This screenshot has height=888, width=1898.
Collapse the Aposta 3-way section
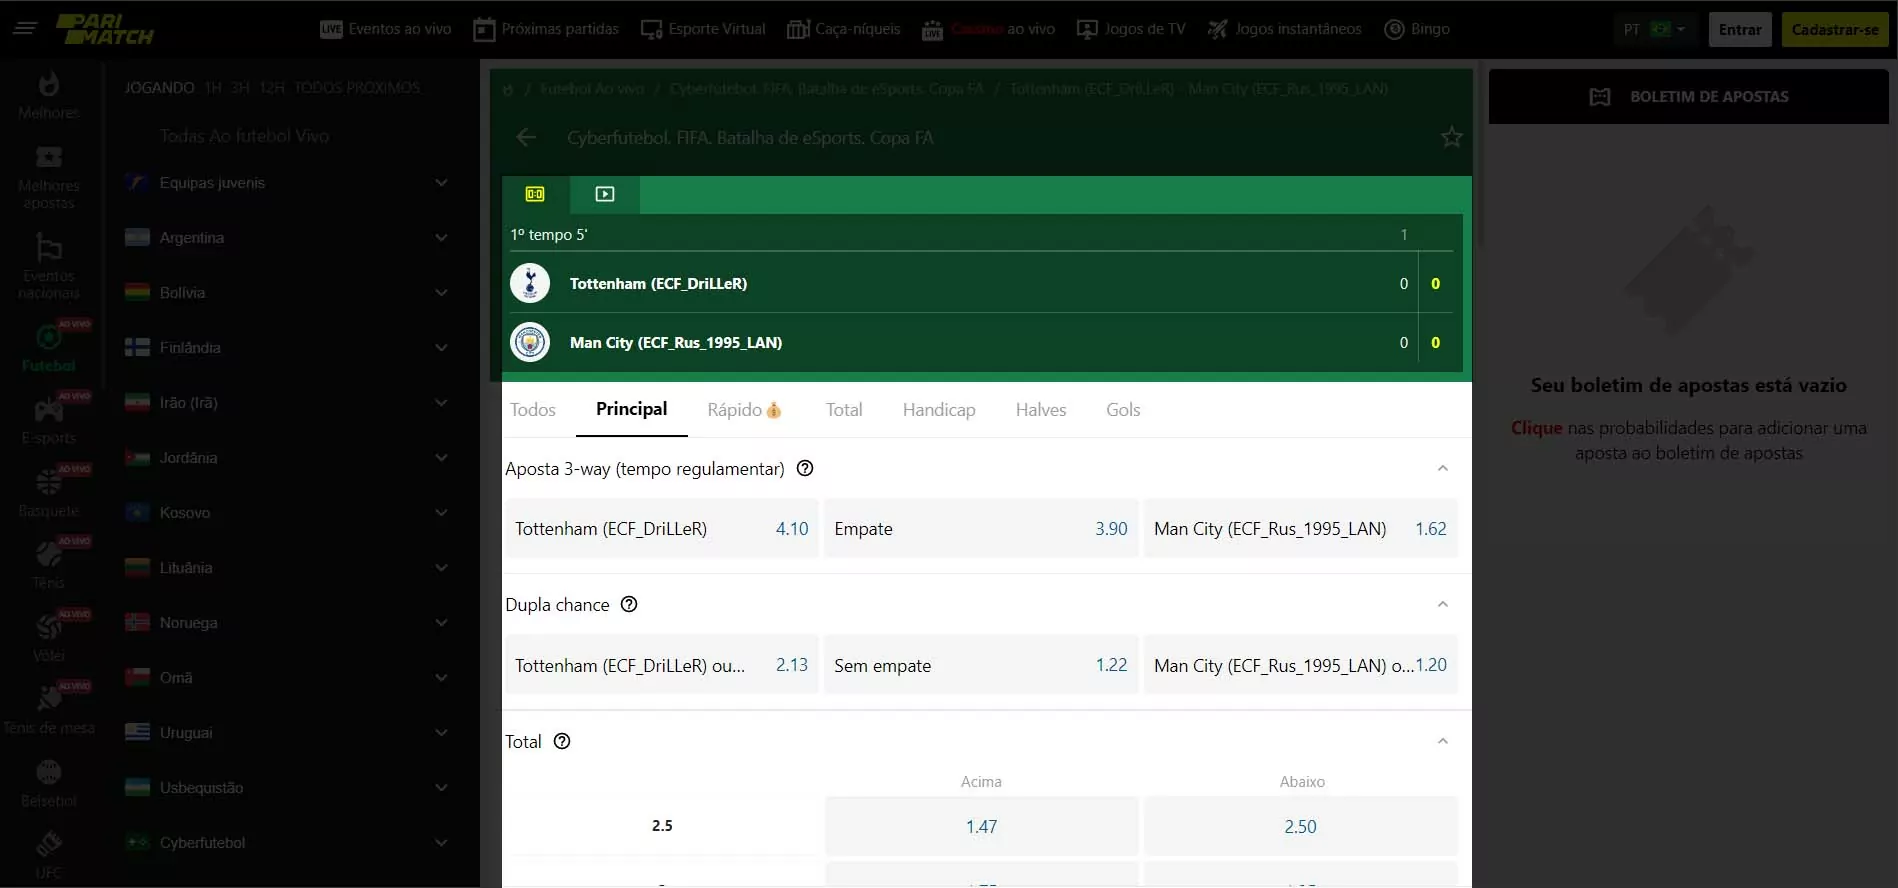1442,468
